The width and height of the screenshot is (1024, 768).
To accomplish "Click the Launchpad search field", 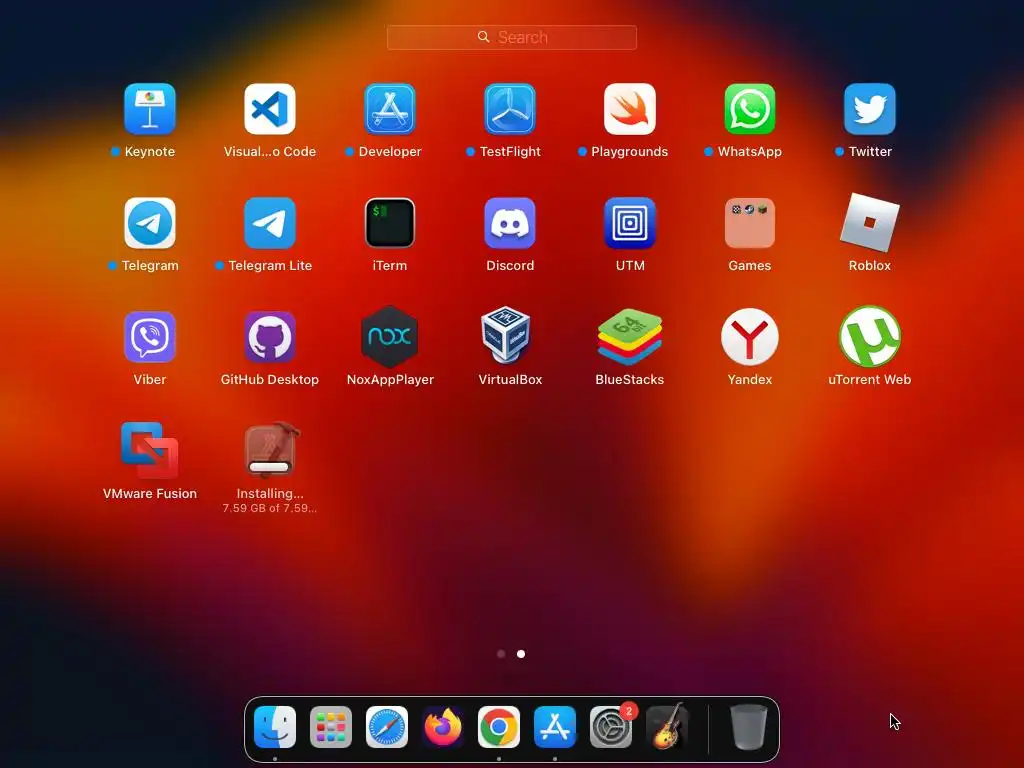I will click(512, 37).
